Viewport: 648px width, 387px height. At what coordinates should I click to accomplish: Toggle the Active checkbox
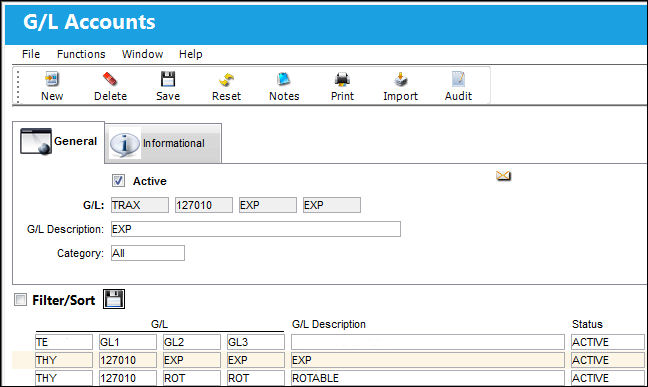(118, 181)
